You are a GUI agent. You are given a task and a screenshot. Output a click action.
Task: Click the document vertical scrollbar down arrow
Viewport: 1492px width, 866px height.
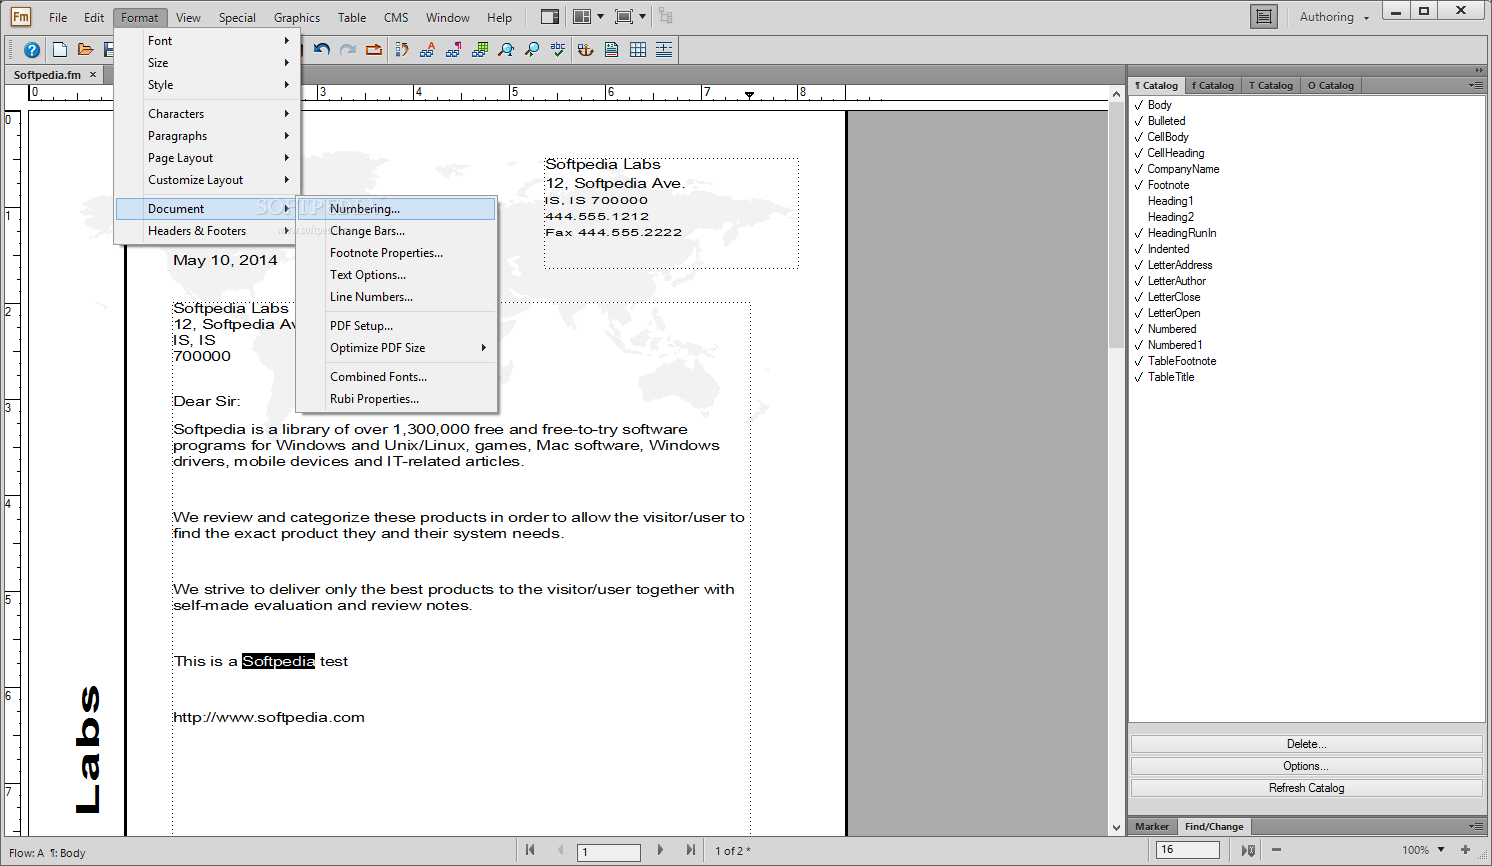[x=1117, y=827]
